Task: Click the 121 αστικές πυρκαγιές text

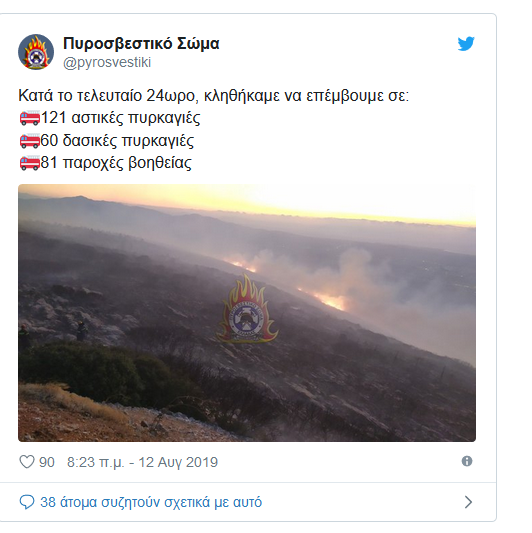Action: [x=121, y=118]
